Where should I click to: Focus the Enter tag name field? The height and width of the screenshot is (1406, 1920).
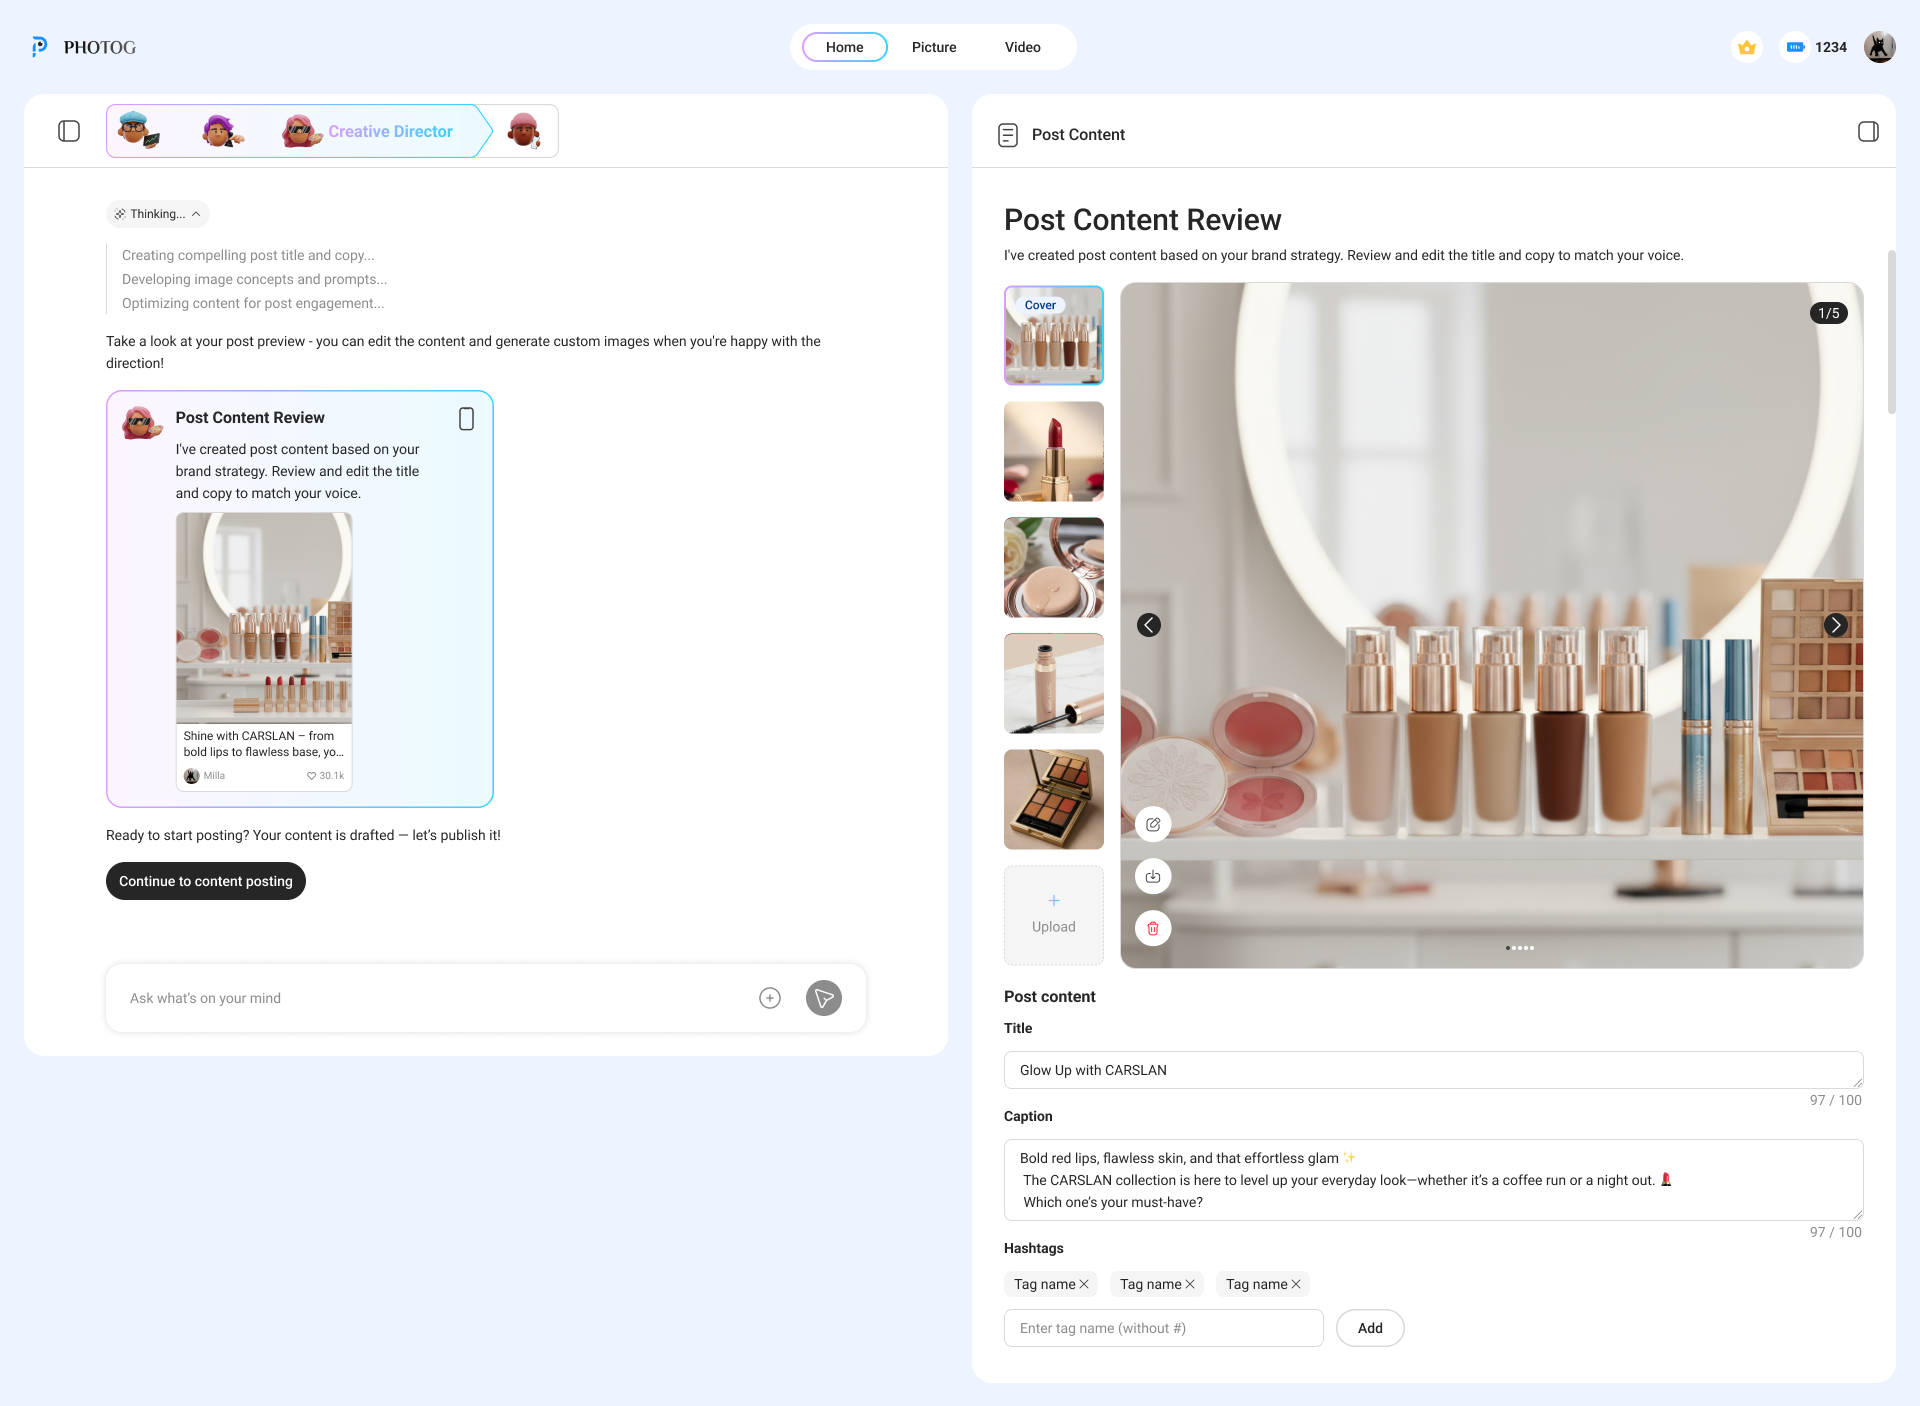pyautogui.click(x=1164, y=1328)
